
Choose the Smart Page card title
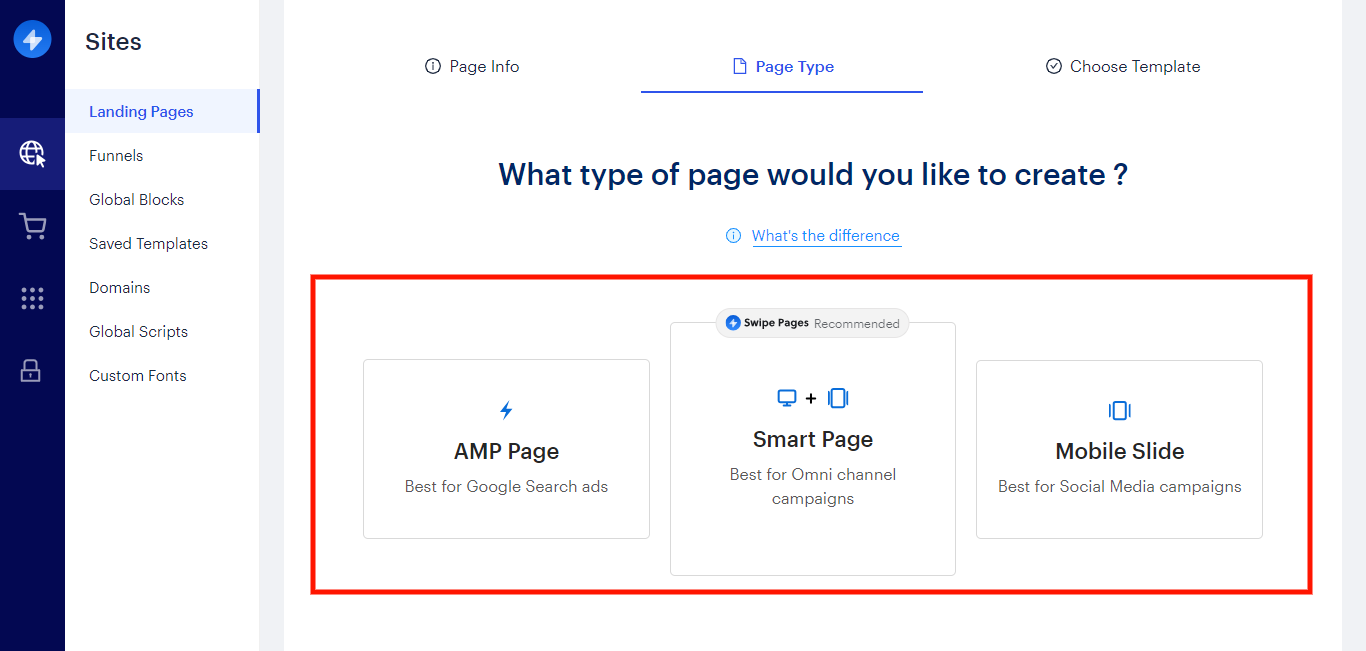pos(813,439)
